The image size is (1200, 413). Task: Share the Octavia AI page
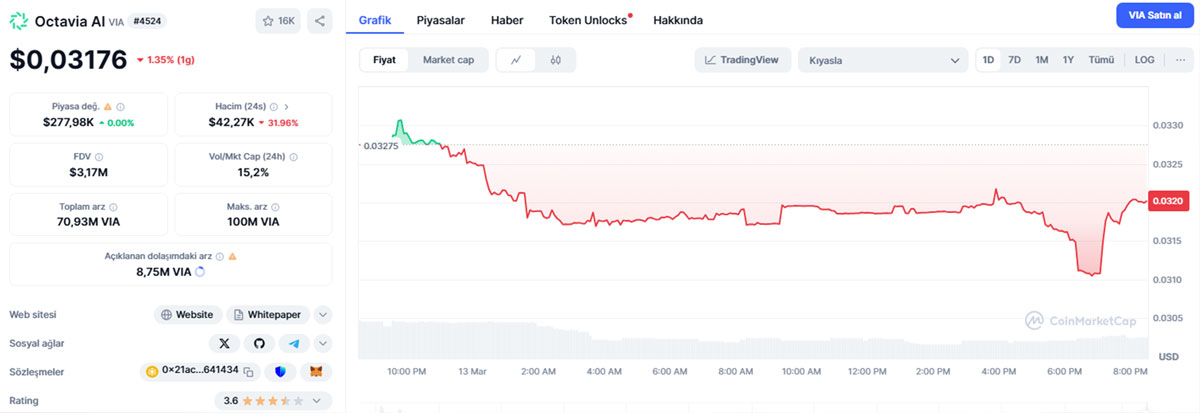click(319, 20)
